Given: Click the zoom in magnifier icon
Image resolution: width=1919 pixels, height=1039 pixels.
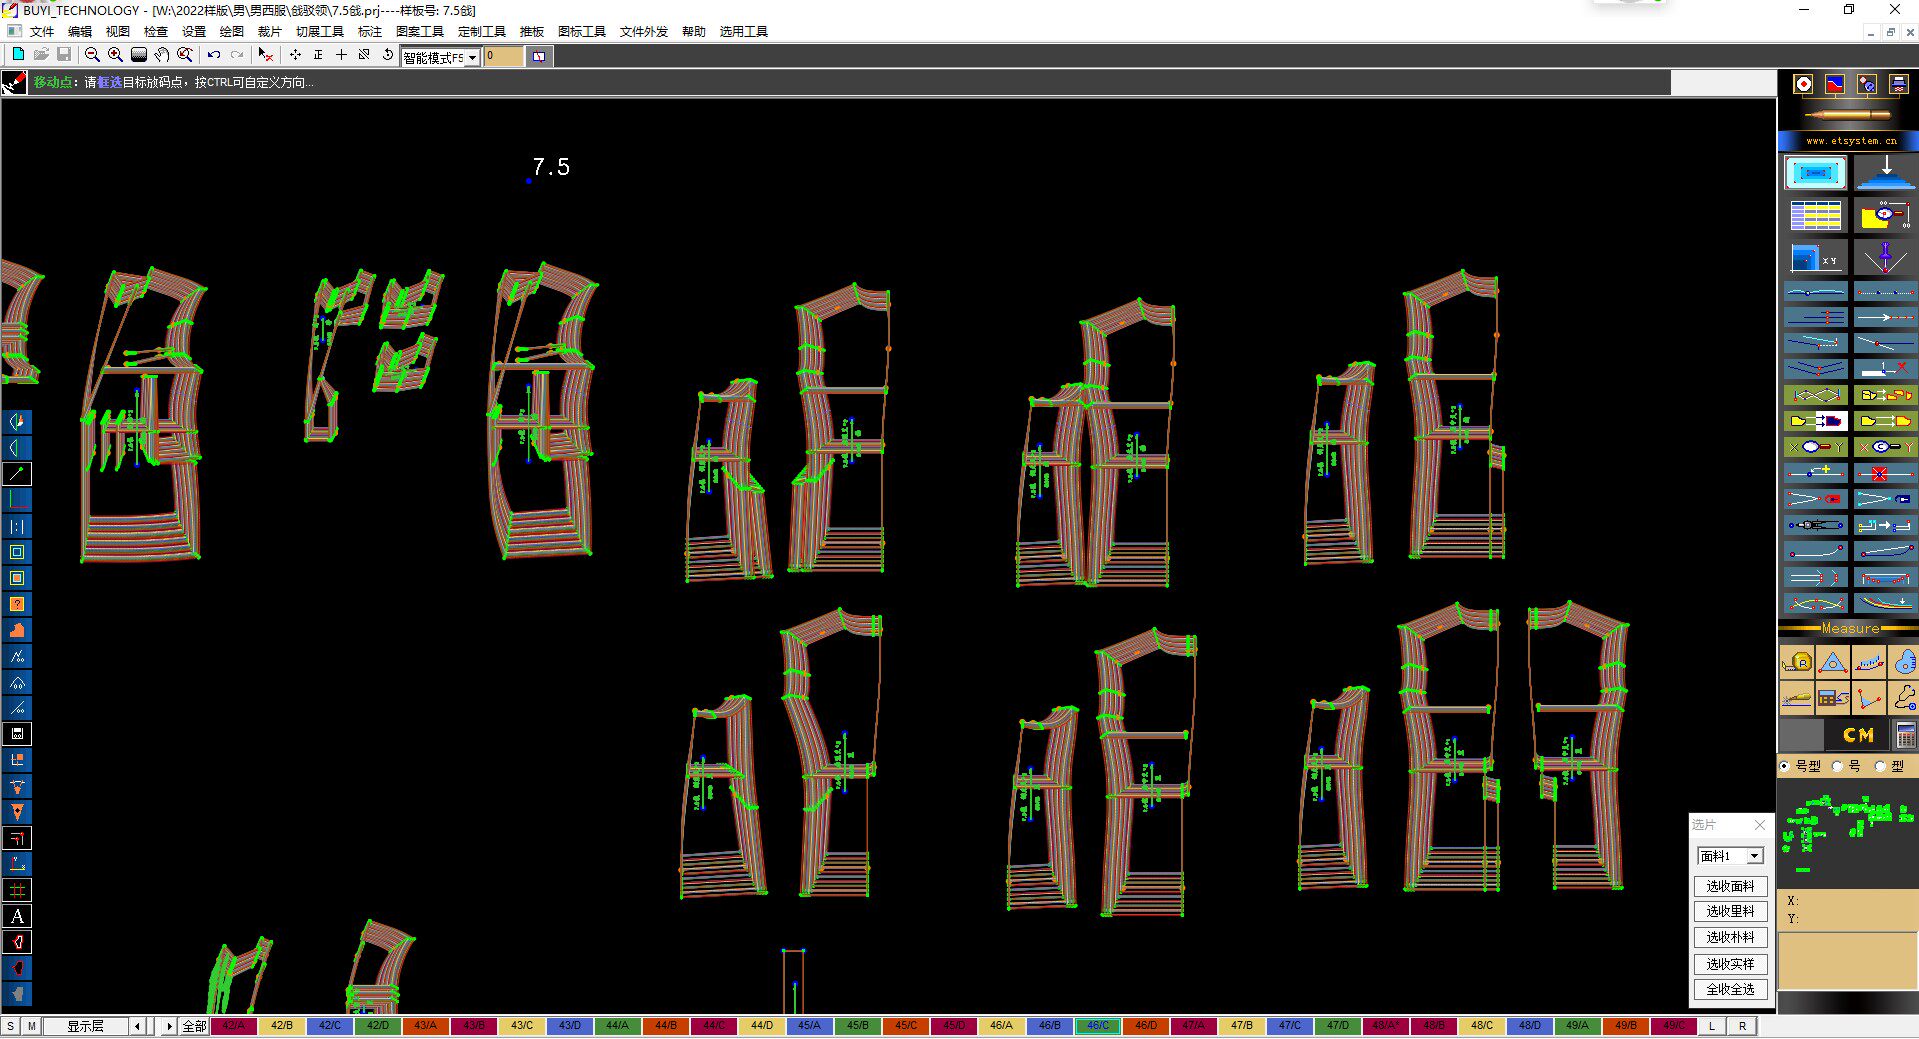Looking at the screenshot, I should coord(115,55).
